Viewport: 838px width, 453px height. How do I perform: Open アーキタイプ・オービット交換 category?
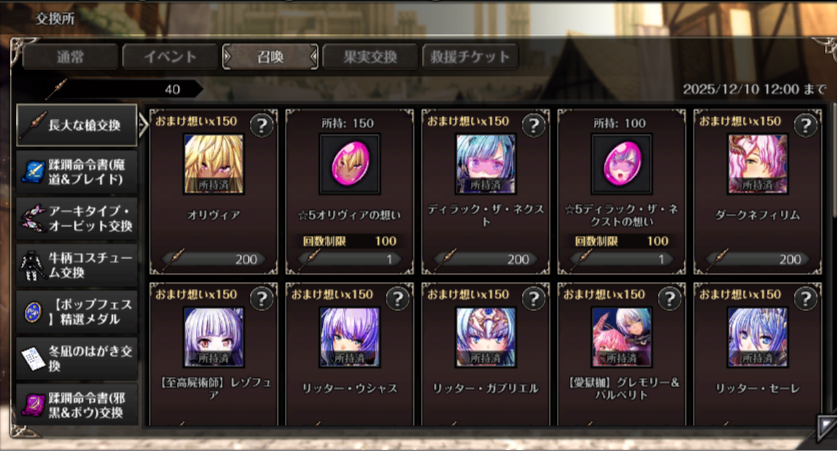[x=77, y=218]
